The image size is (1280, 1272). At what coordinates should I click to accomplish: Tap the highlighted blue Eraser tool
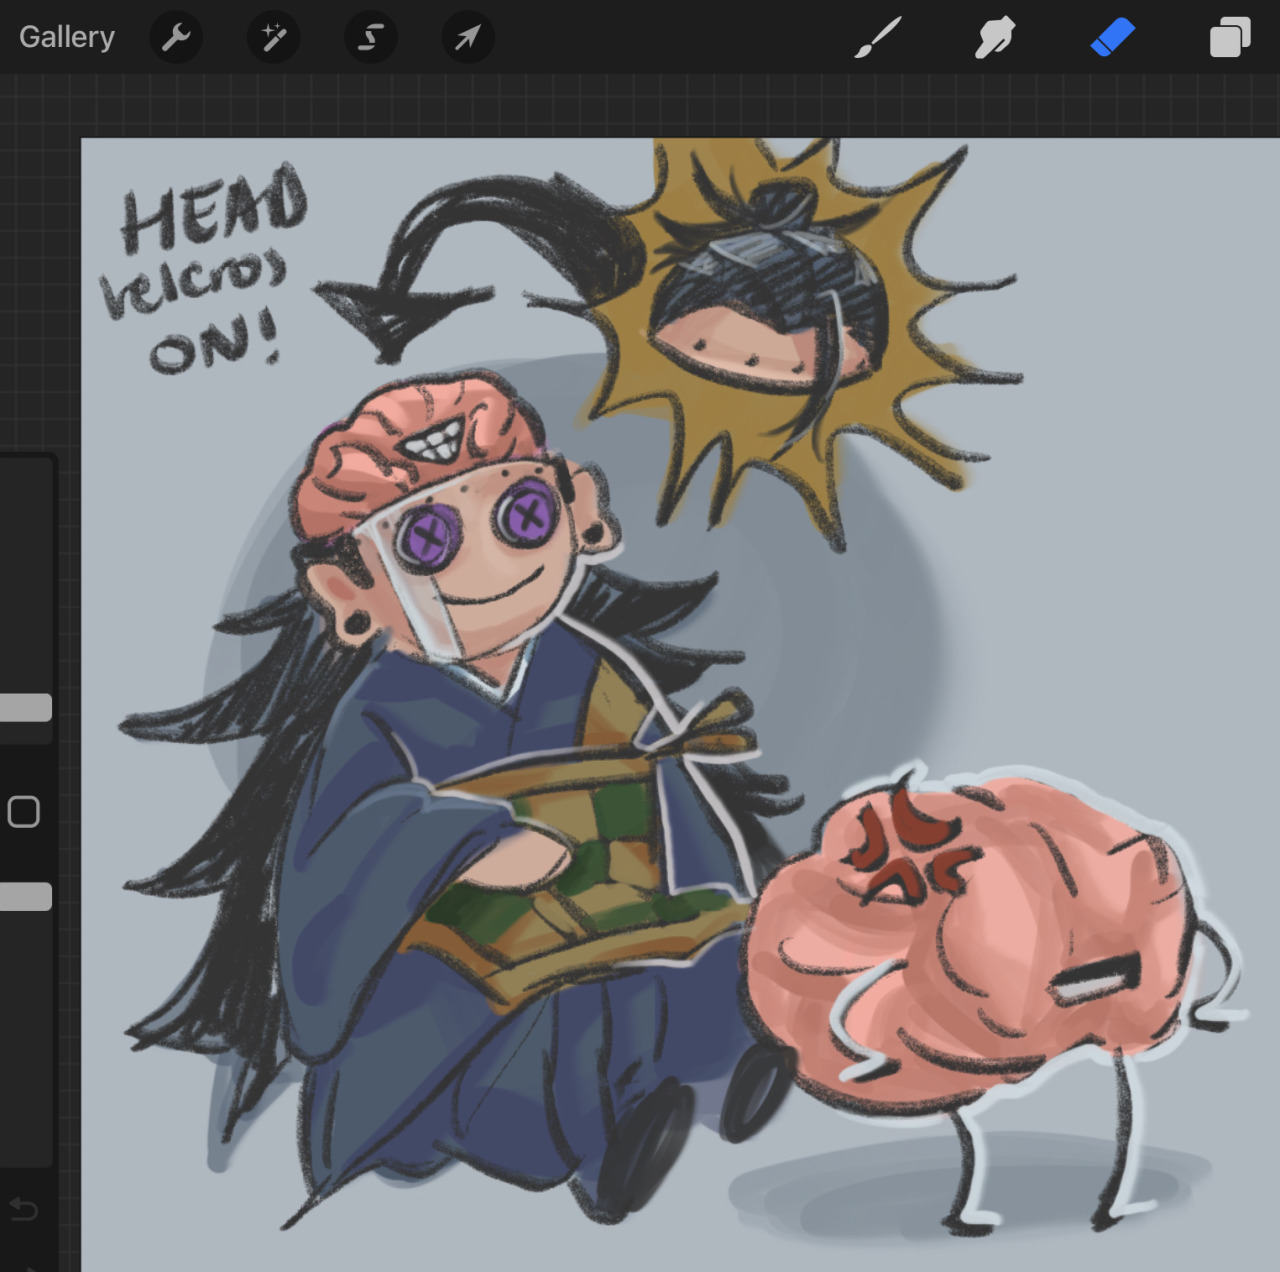pos(1112,38)
